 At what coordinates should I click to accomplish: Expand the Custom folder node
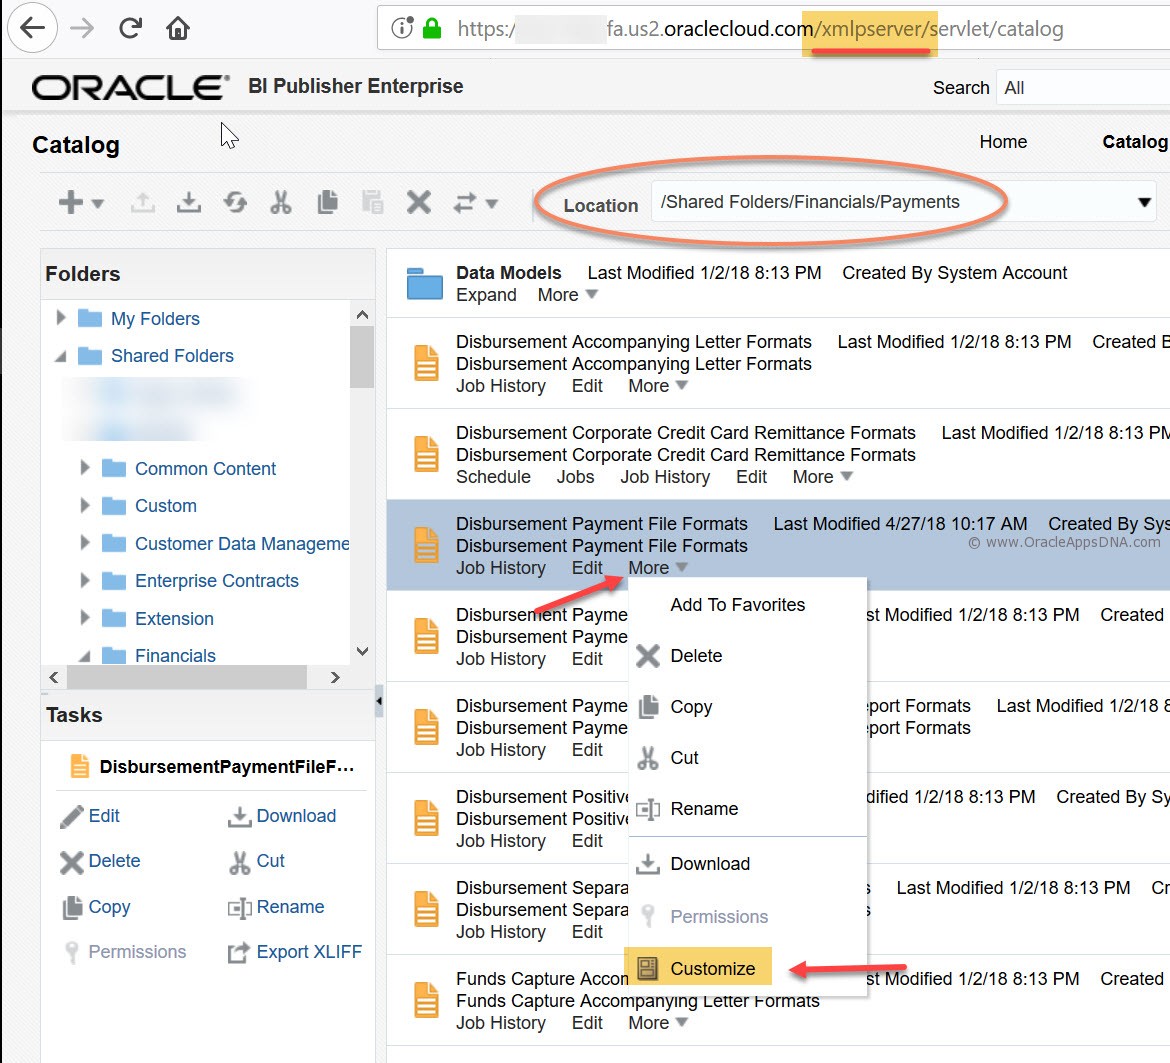tap(85, 505)
